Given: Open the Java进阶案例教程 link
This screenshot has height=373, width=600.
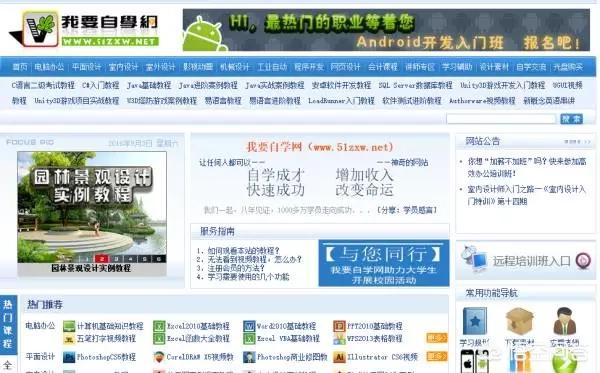Looking at the screenshot, I should tap(208, 85).
